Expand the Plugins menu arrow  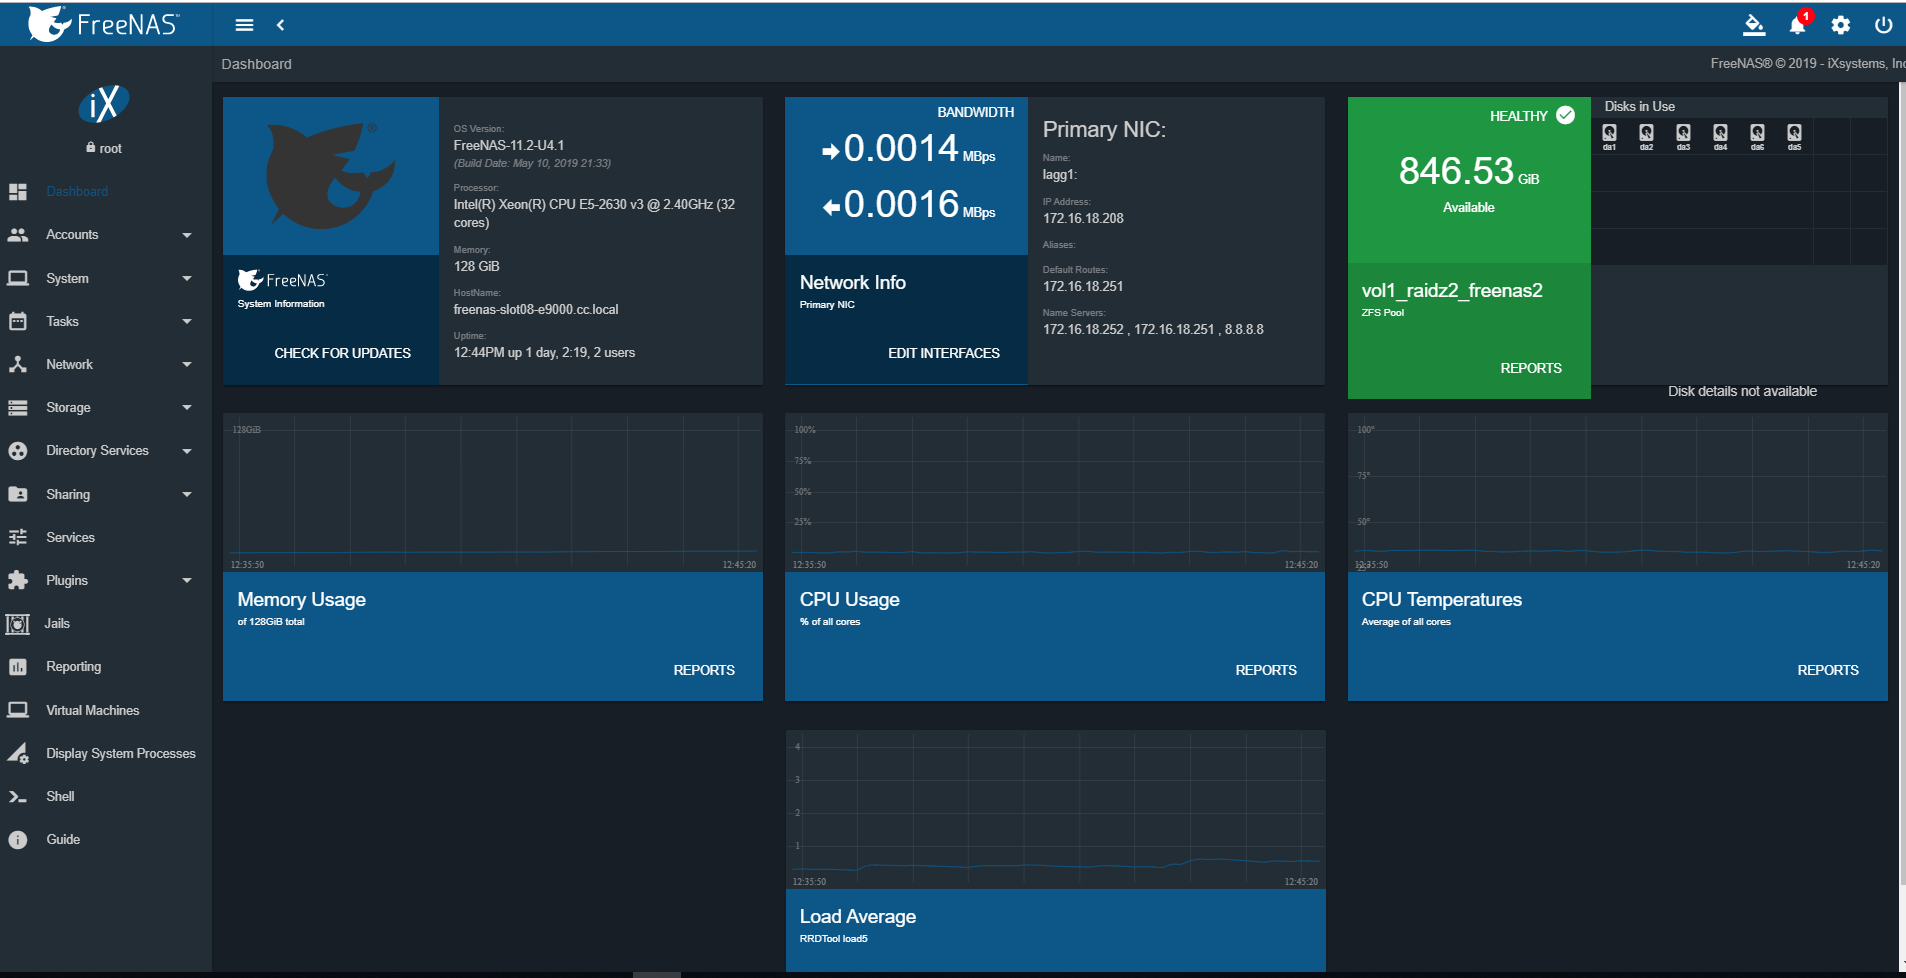[x=187, y=580]
